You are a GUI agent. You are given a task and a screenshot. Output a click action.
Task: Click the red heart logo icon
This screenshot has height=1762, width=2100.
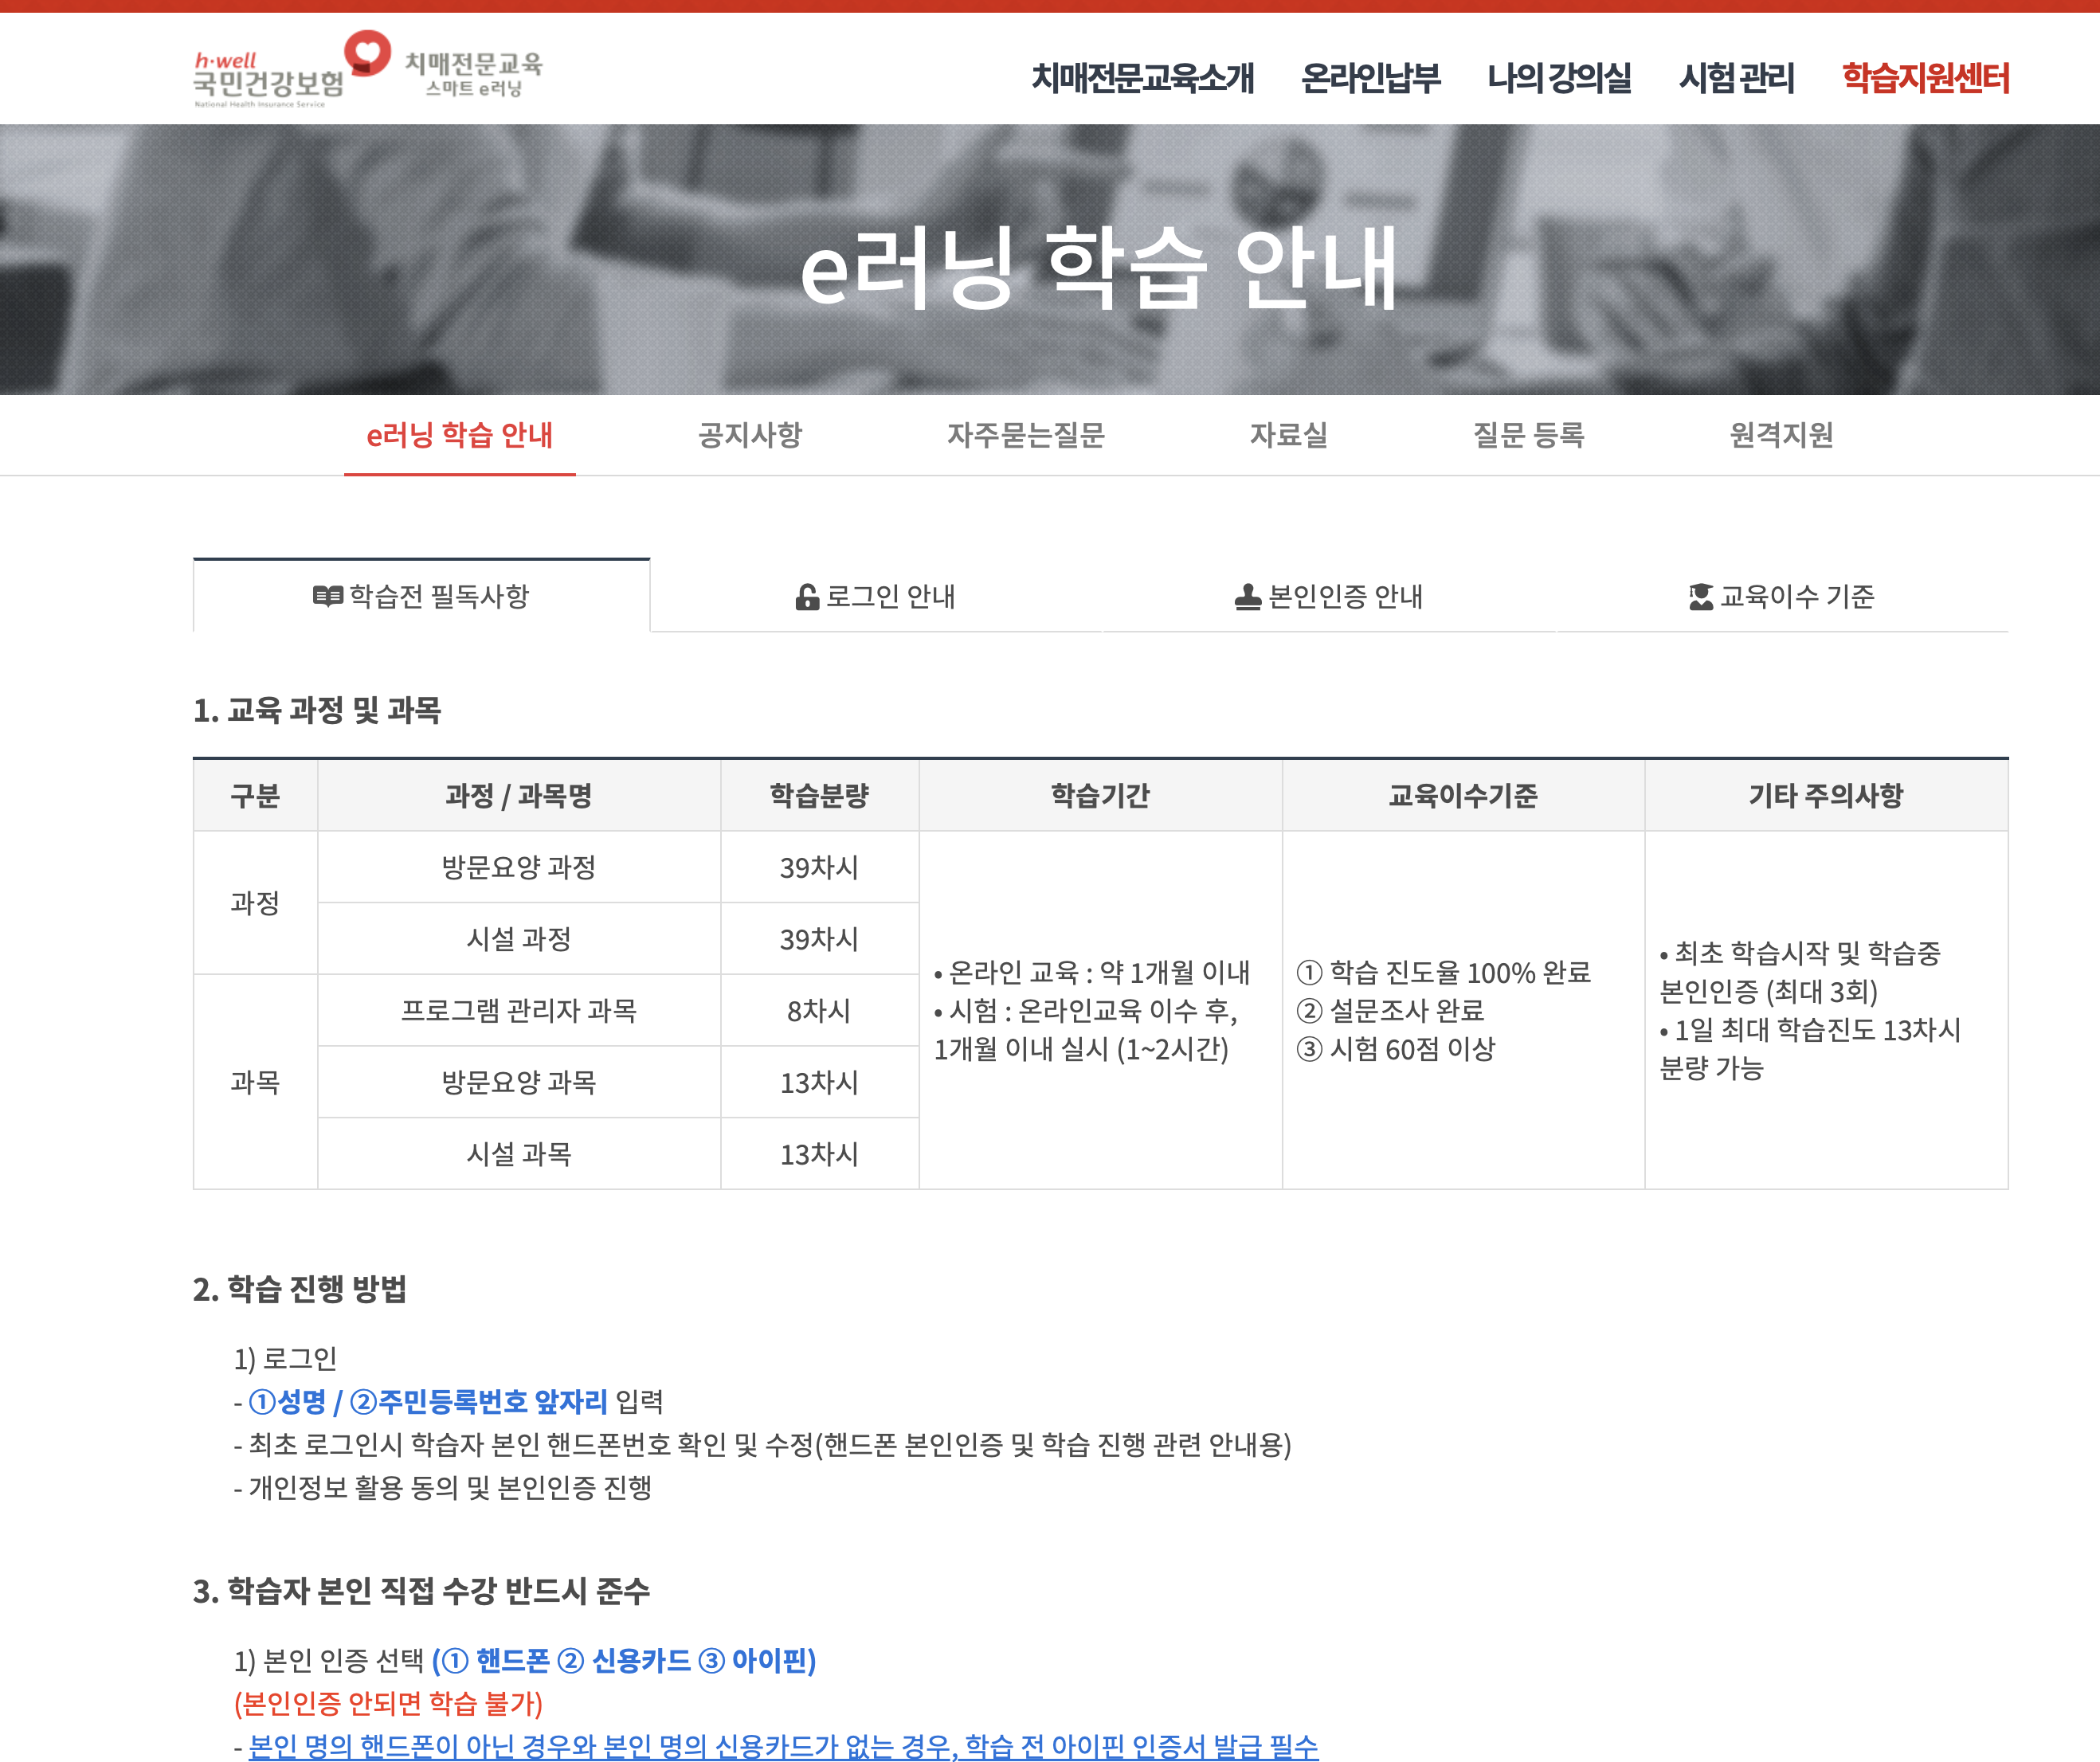pyautogui.click(x=367, y=52)
